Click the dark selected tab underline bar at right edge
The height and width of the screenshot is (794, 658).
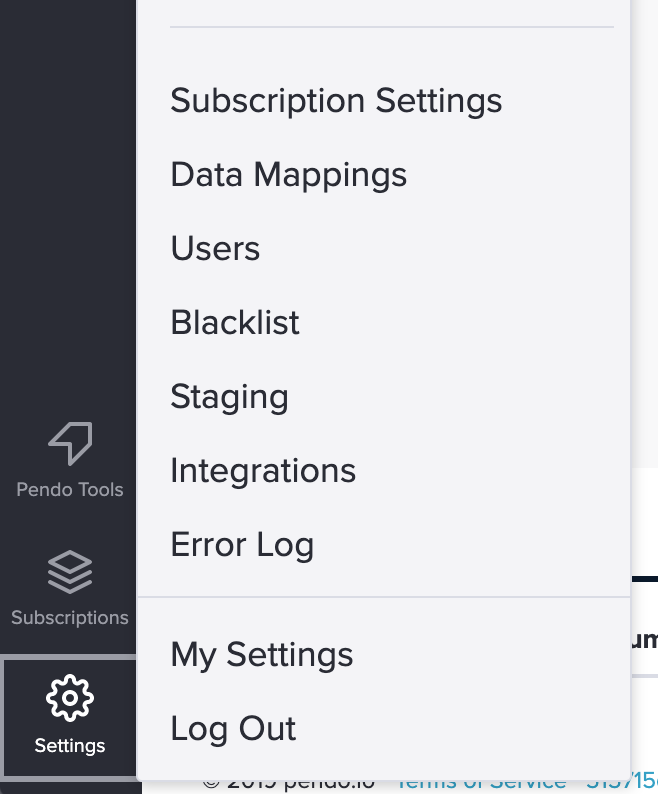[644, 579]
